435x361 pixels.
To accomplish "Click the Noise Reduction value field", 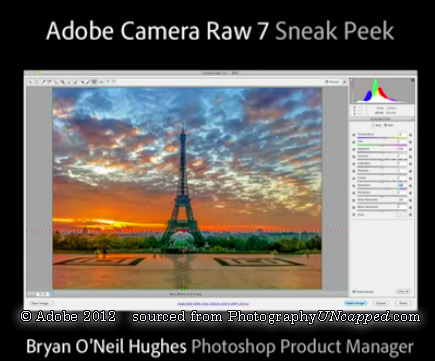I will pos(402,200).
